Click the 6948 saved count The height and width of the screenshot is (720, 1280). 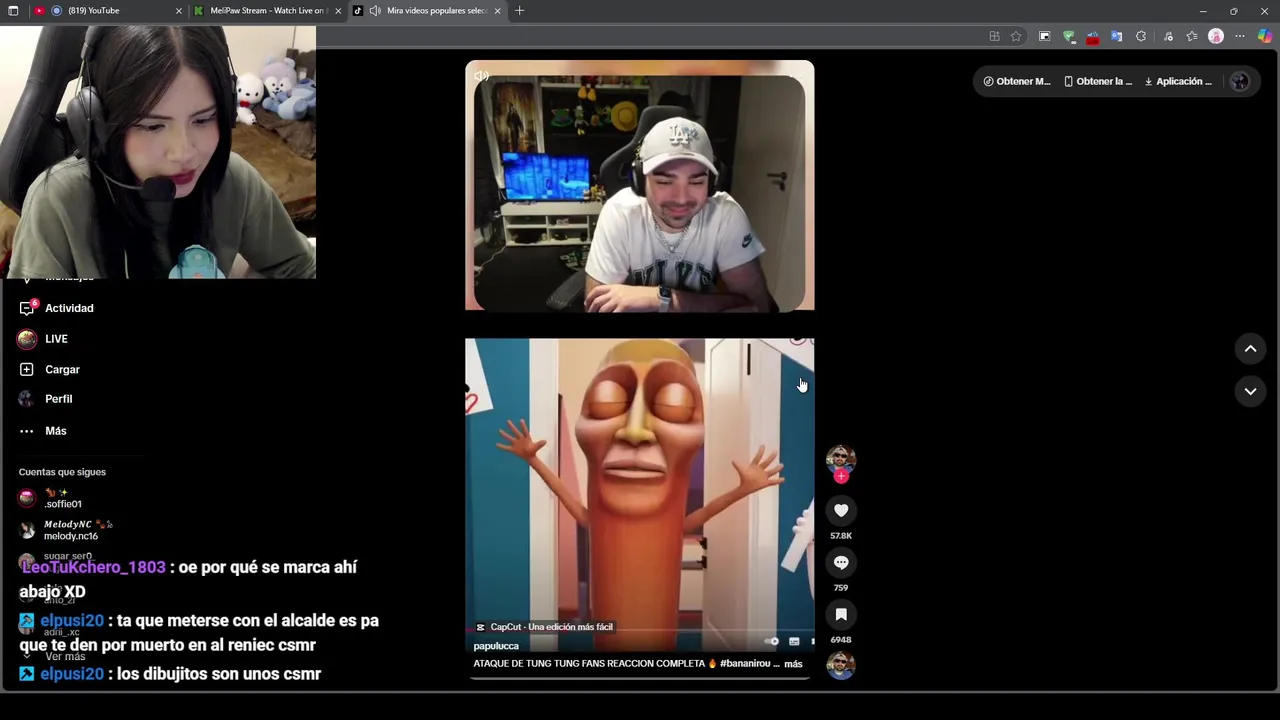pyautogui.click(x=841, y=640)
